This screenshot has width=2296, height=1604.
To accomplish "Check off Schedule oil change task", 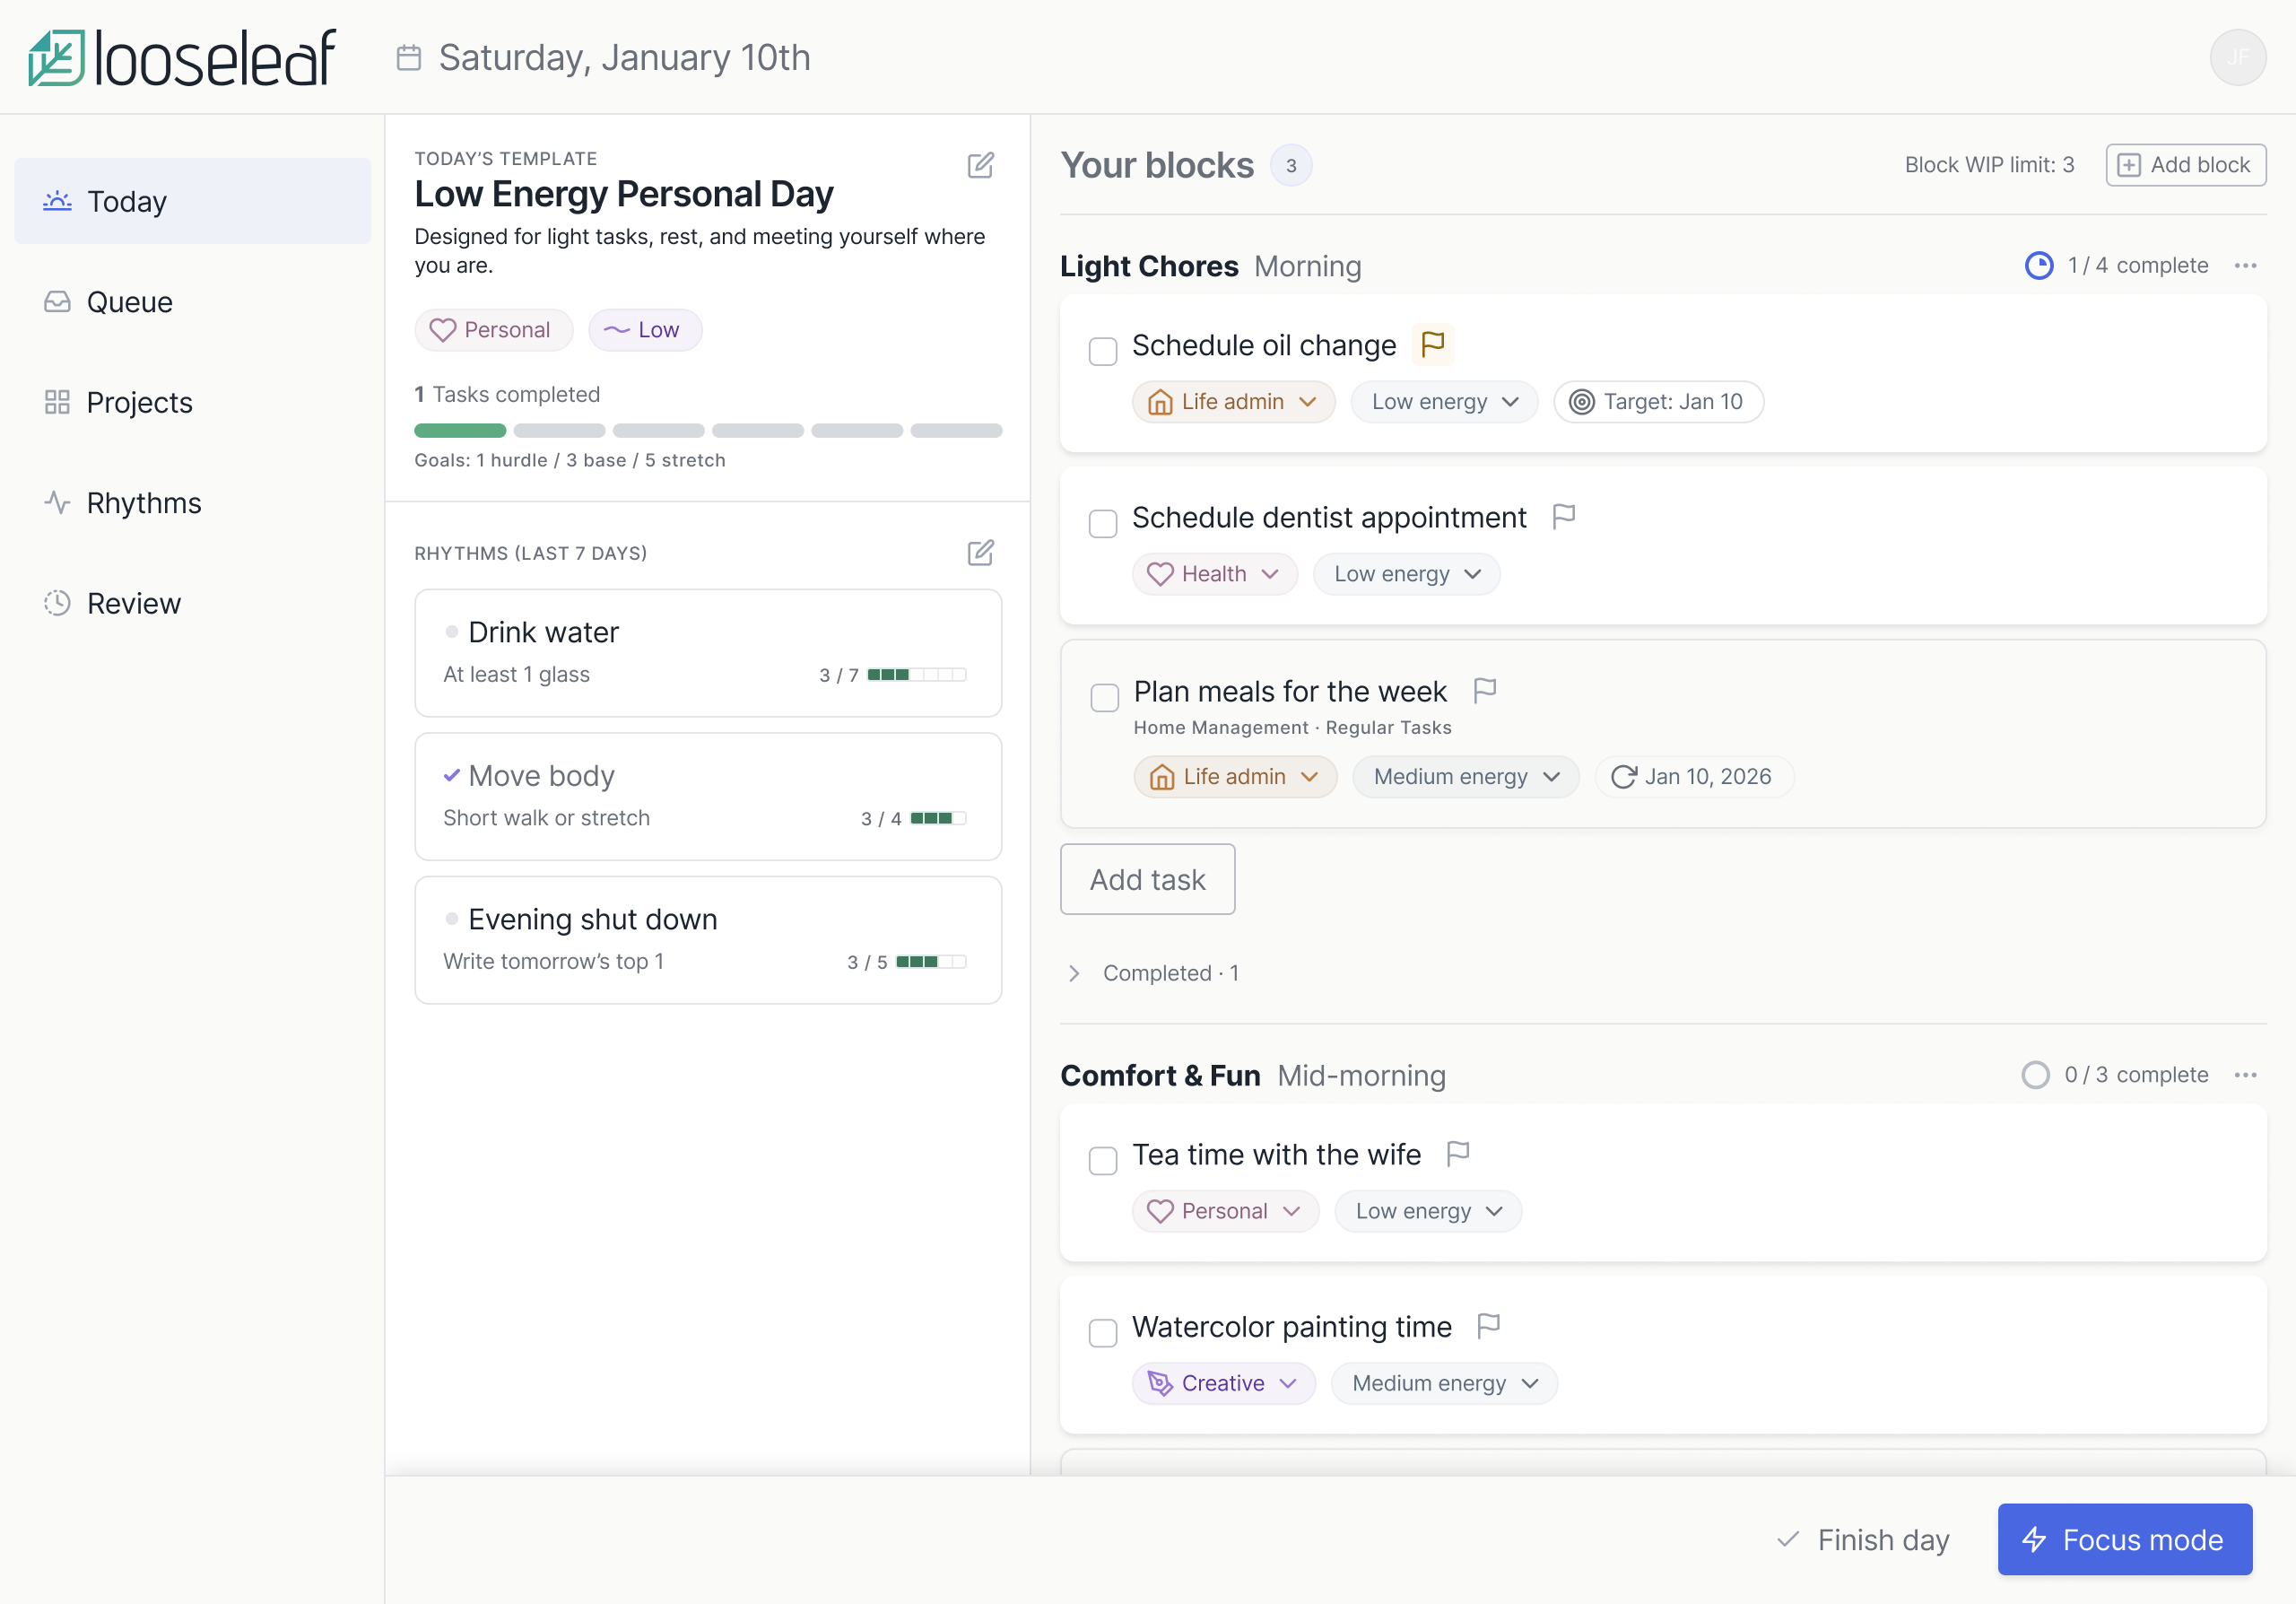I will pyautogui.click(x=1102, y=351).
